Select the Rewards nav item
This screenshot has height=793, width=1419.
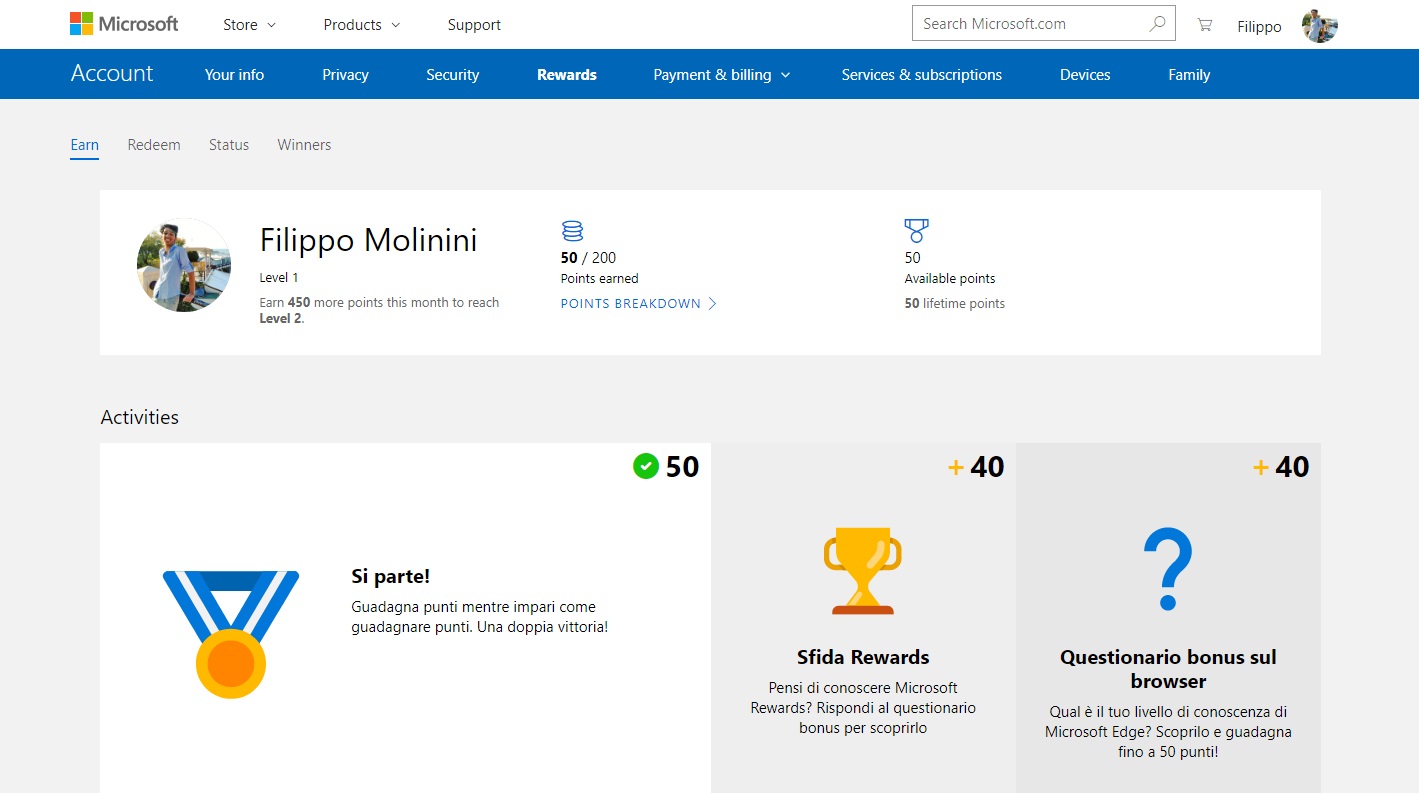pos(566,75)
